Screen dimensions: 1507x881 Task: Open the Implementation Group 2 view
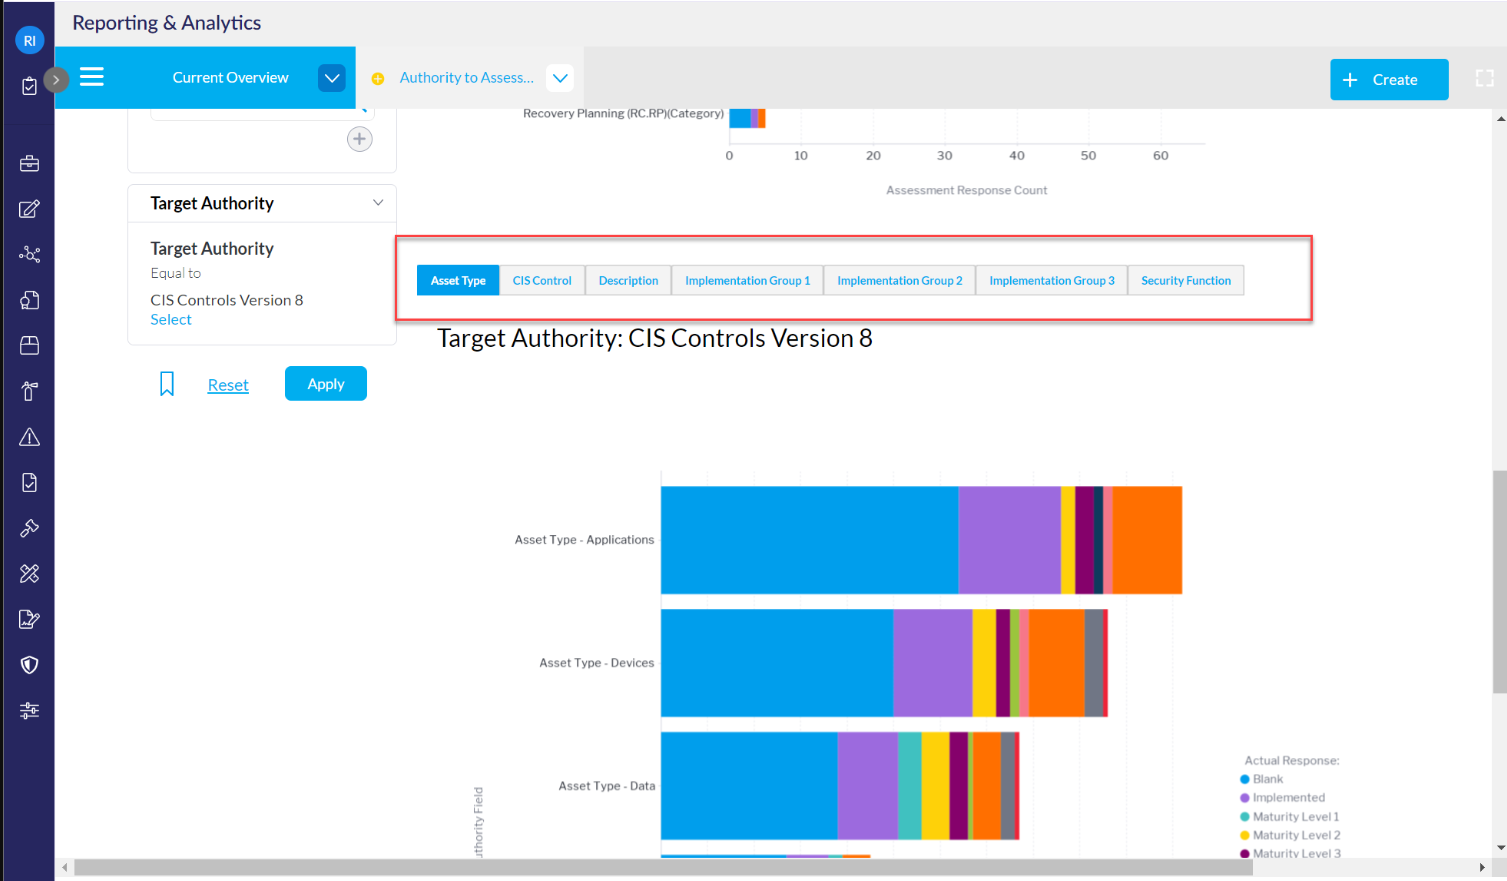[898, 280]
